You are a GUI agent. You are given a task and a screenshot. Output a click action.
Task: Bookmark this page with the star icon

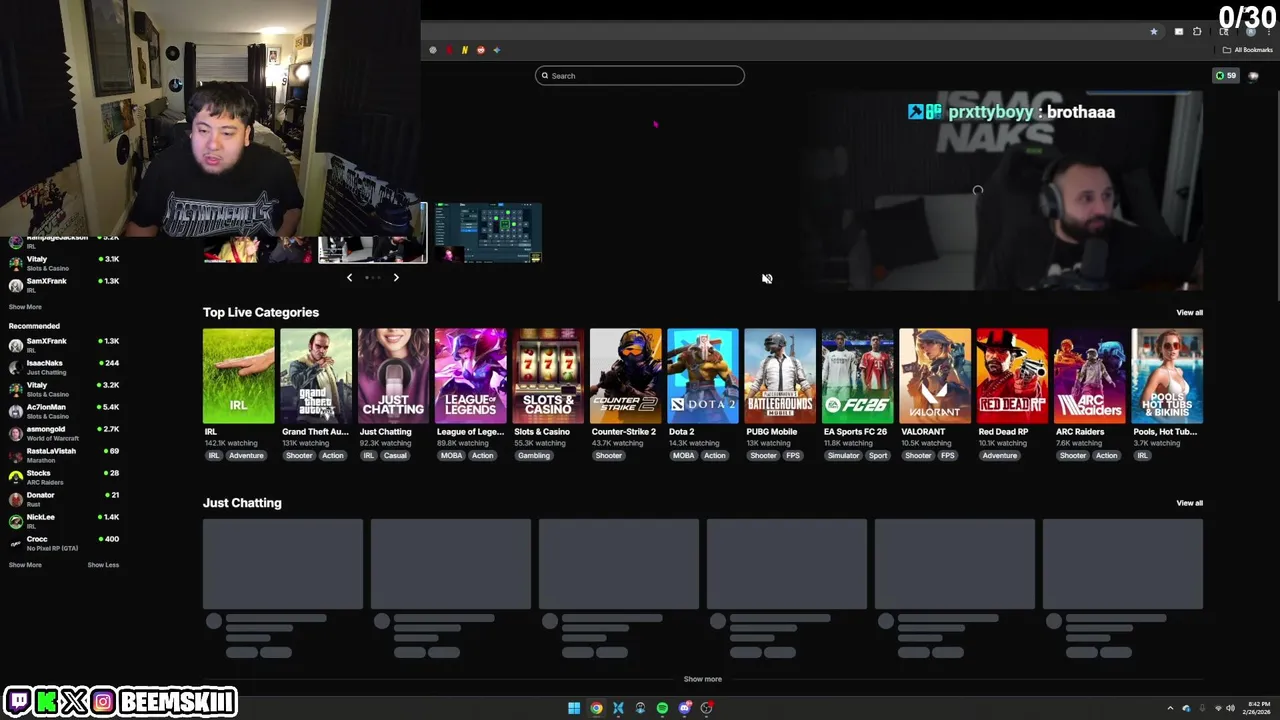click(1154, 32)
